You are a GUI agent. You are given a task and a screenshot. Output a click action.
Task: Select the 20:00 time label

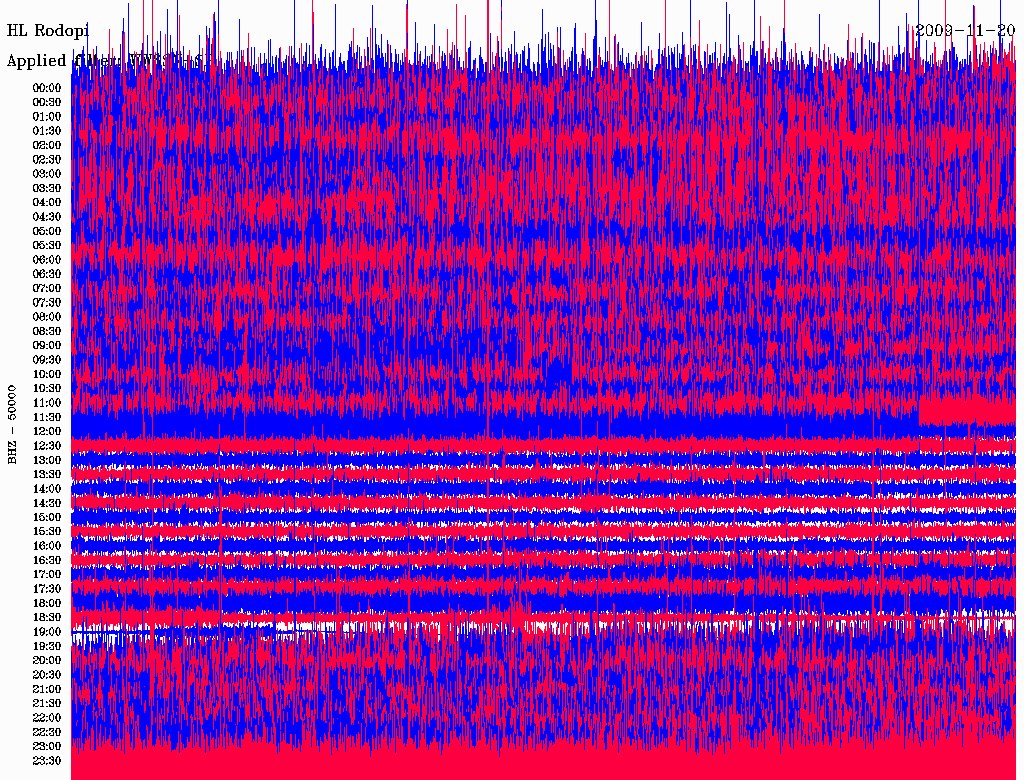47,660
